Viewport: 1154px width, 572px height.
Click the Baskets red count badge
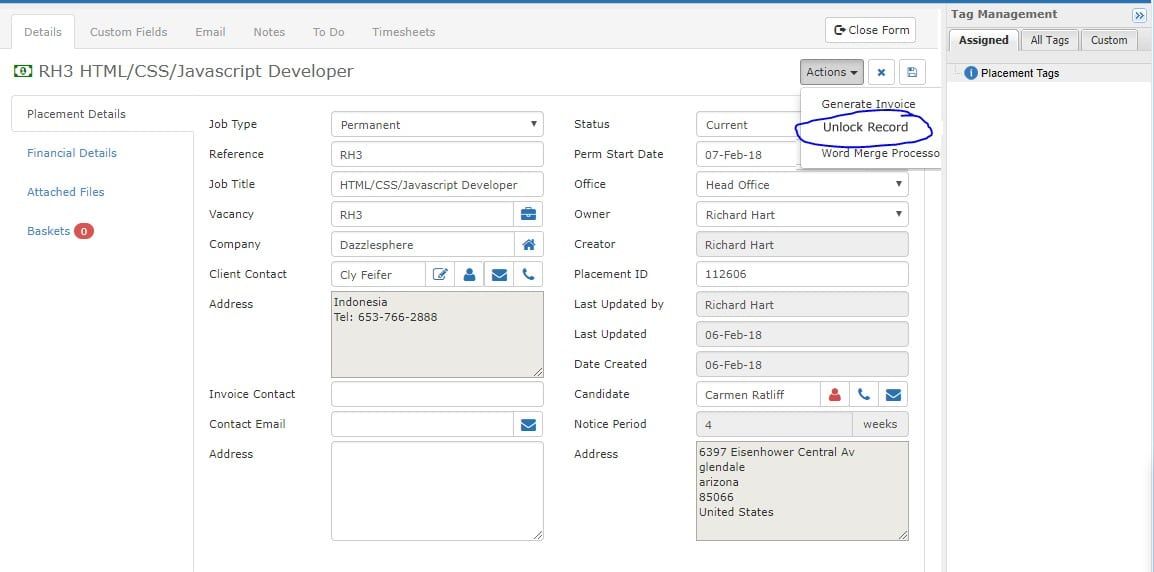(84, 231)
